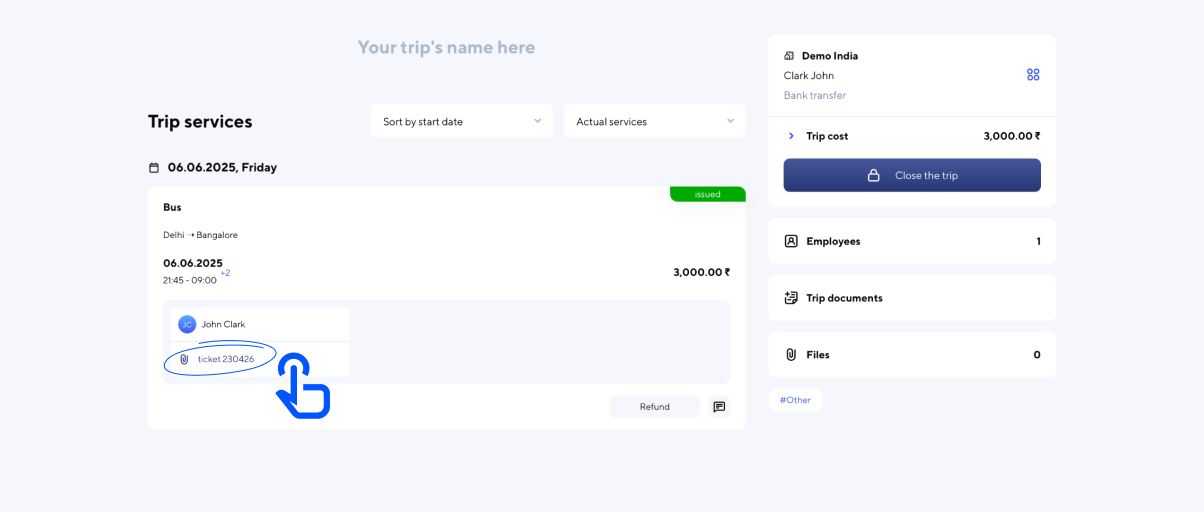Click the Trip documents icon
Image resolution: width=1204 pixels, height=512 pixels.
[x=791, y=298]
